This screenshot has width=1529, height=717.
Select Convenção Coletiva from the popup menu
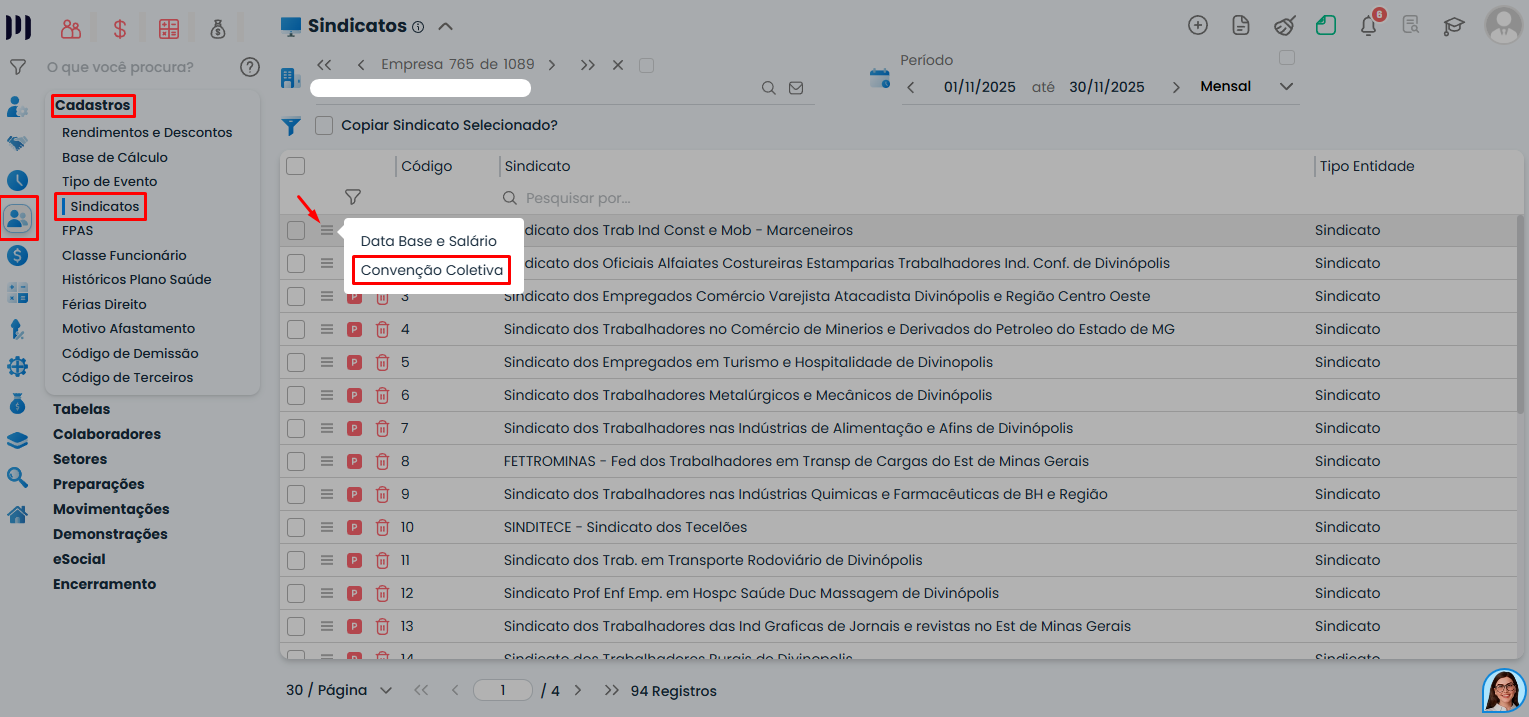(431, 270)
